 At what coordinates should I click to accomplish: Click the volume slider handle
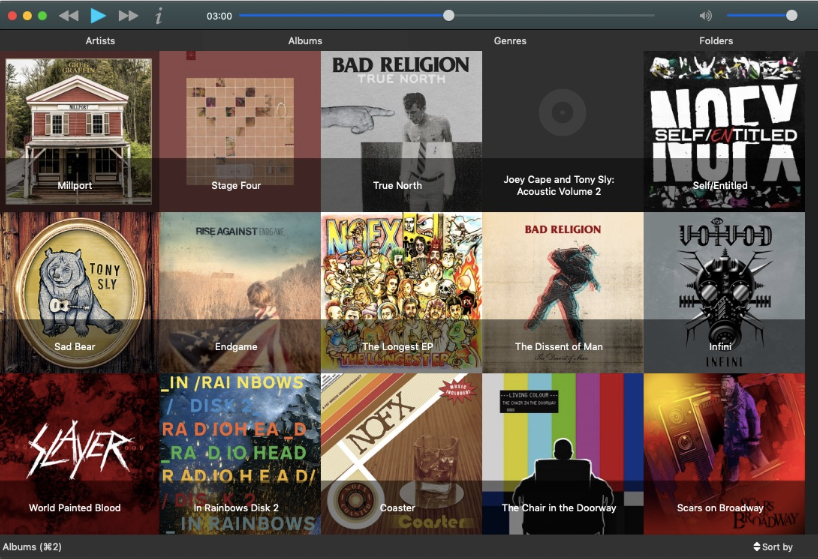pos(791,16)
